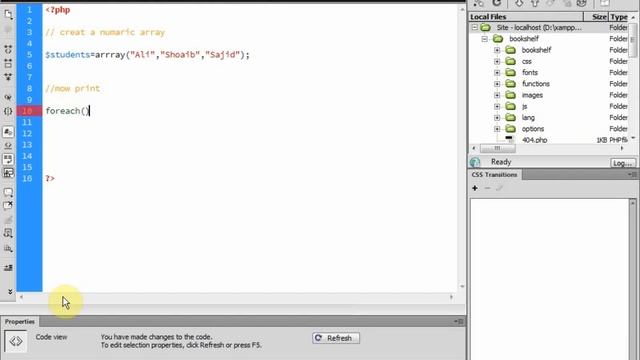Click the Remove Comment icon
The width and height of the screenshot is (640, 360).
[x=8, y=206]
